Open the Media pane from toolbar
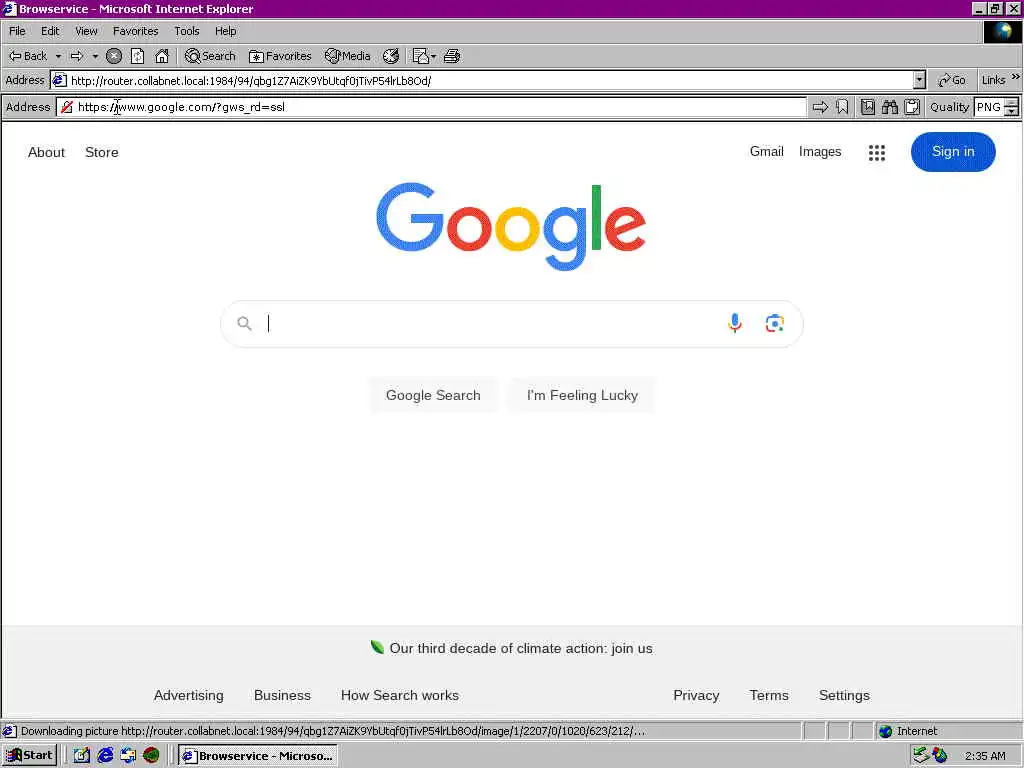 coord(348,56)
